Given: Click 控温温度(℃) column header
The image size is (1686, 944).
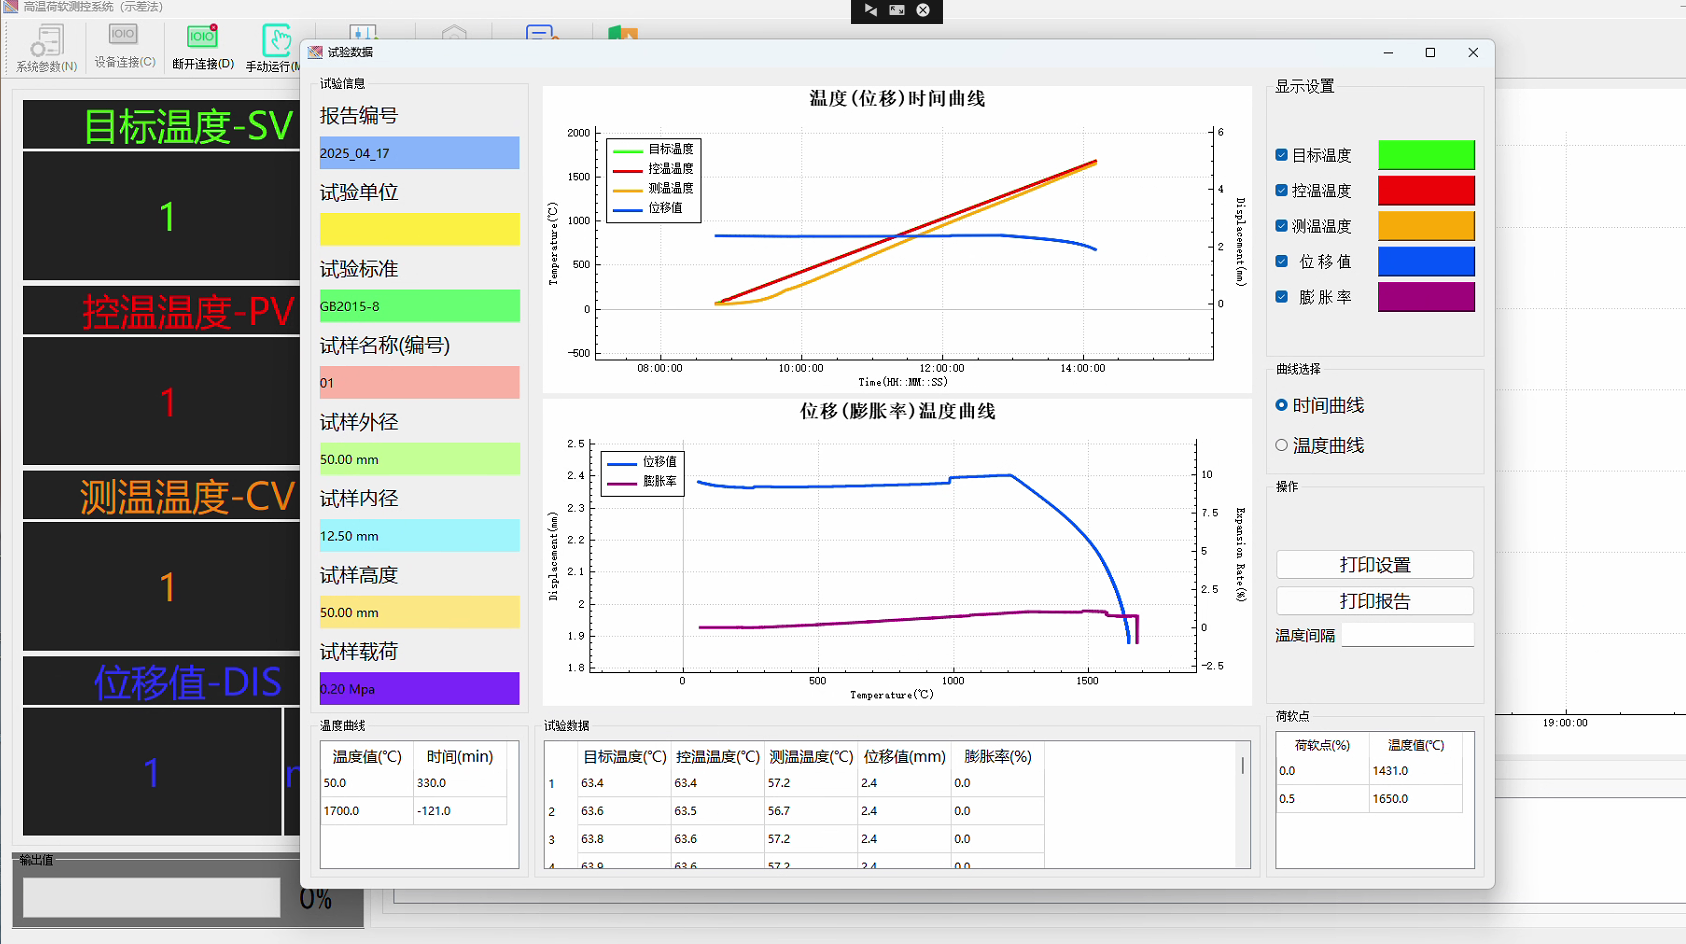Looking at the screenshot, I should [717, 757].
